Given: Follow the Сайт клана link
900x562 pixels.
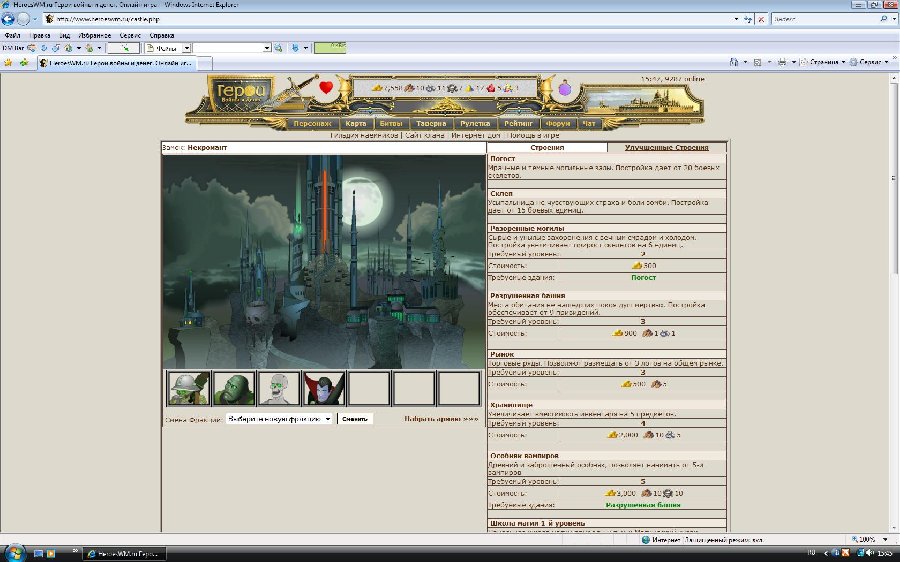Looking at the screenshot, I should point(425,135).
